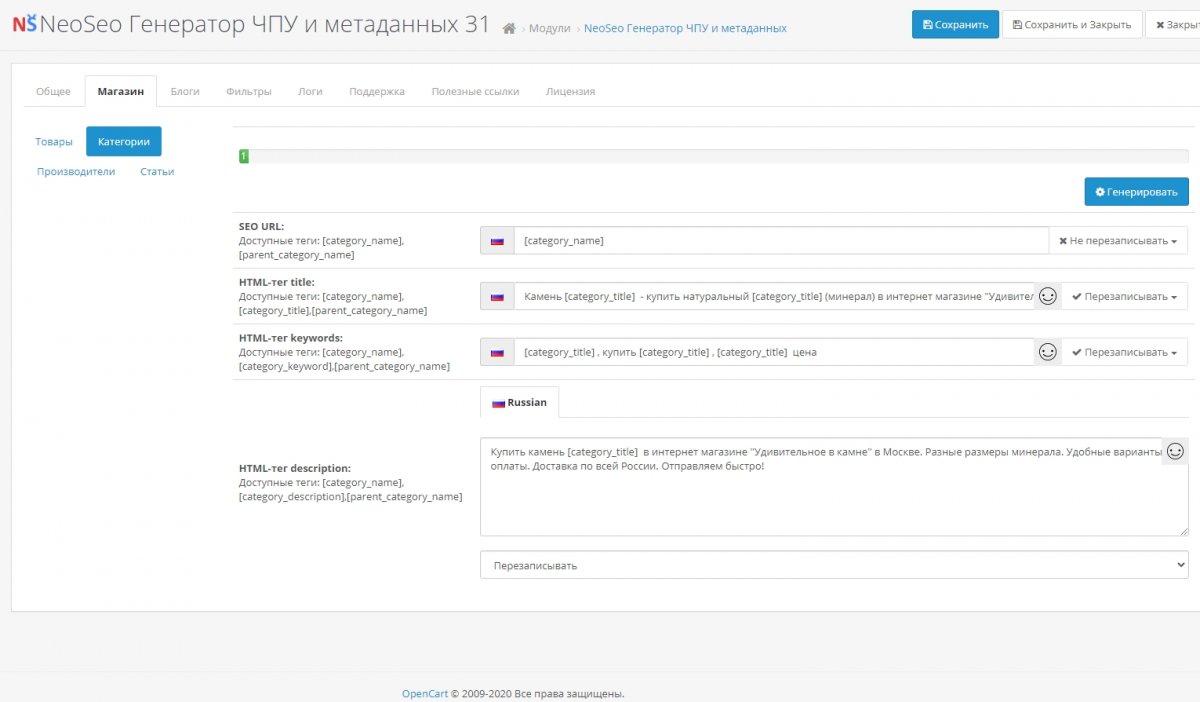Select the Категории sub-tab

coord(124,142)
